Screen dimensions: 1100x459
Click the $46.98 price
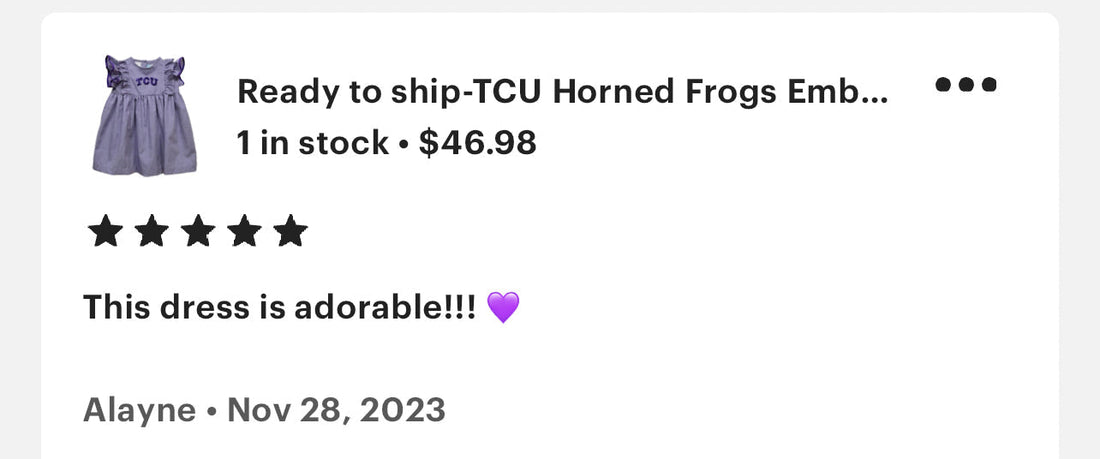(478, 143)
